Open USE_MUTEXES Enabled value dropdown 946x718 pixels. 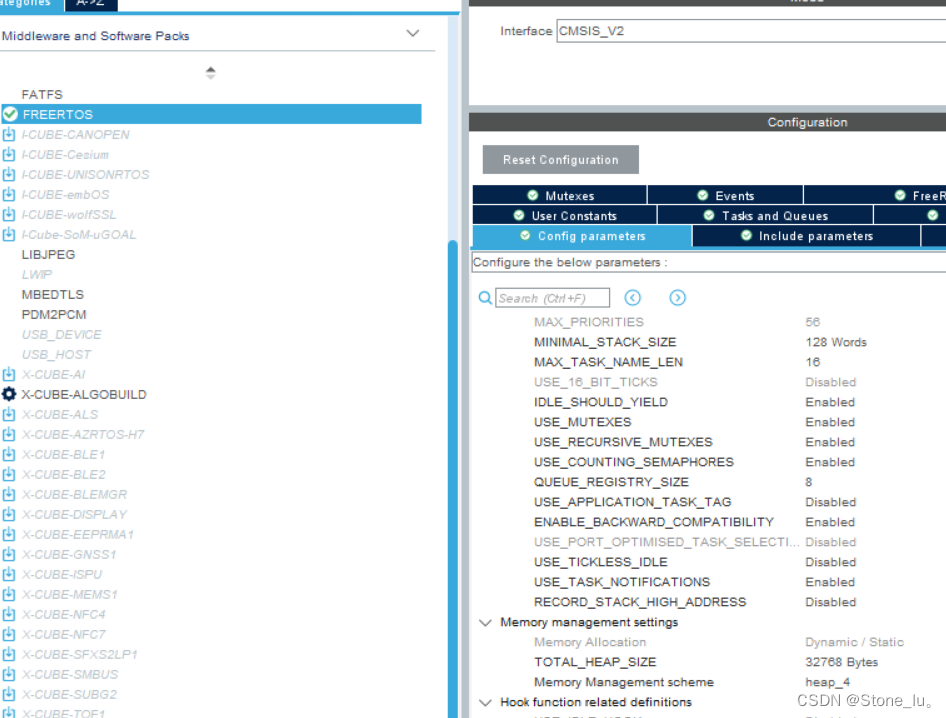point(830,422)
